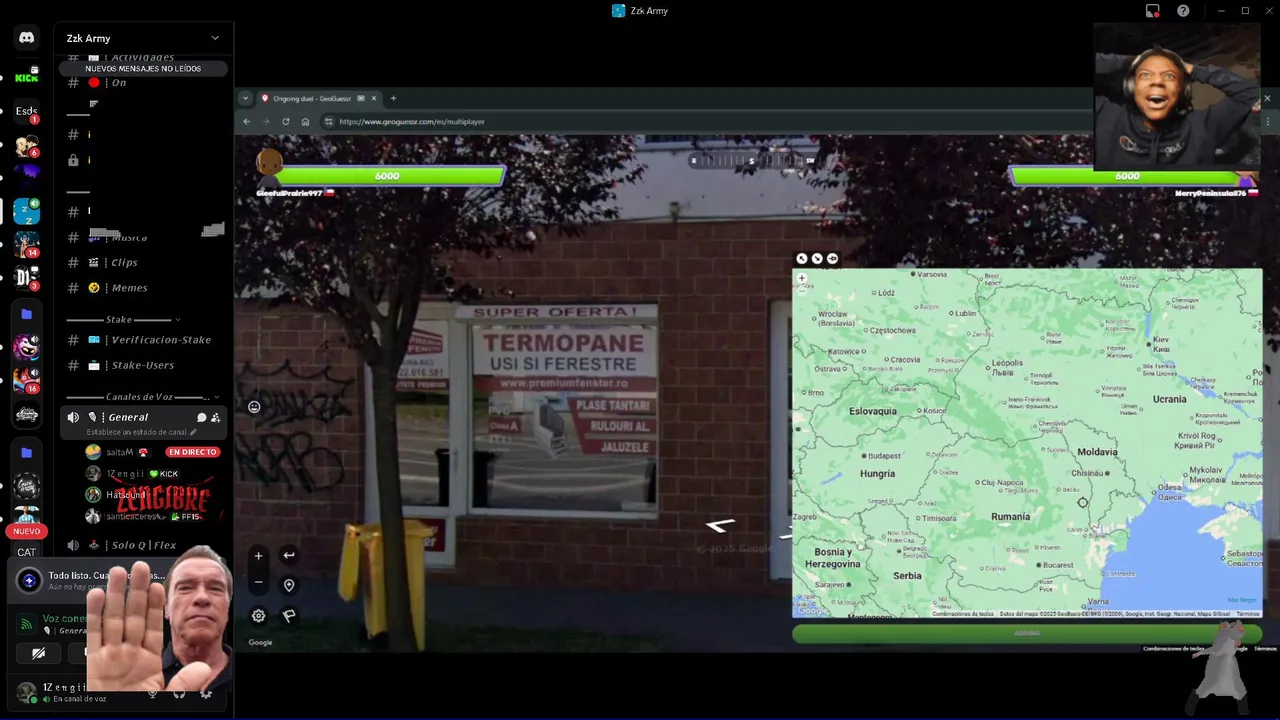Viewport: 1280px width, 720px height.
Task: Open server with 16 notification badge
Action: pyautogui.click(x=26, y=380)
